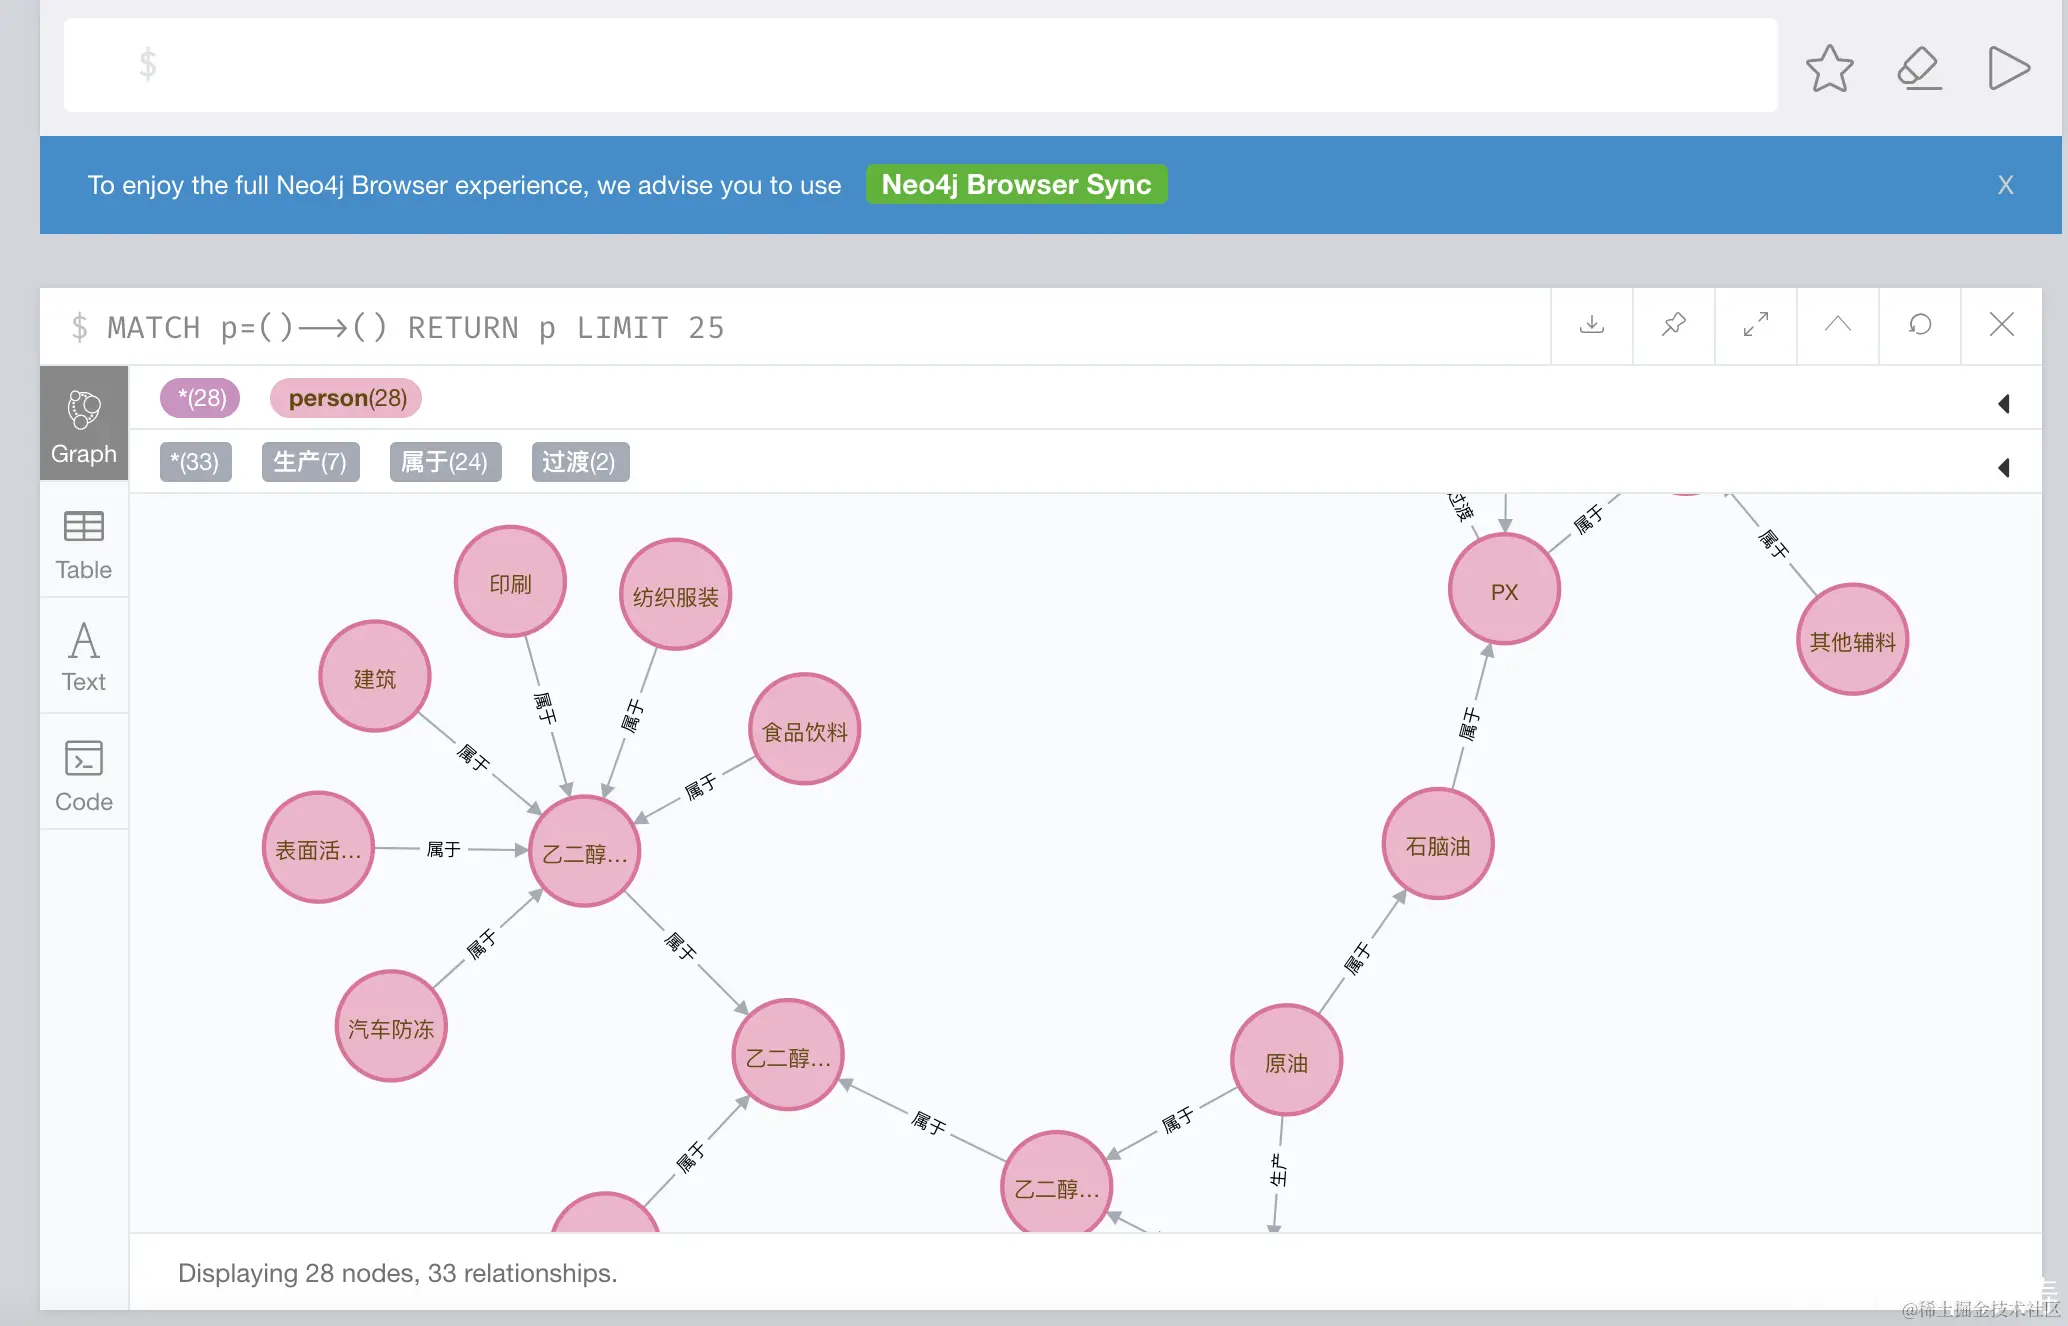
Task: Collapse the result frame
Action: 1837,325
